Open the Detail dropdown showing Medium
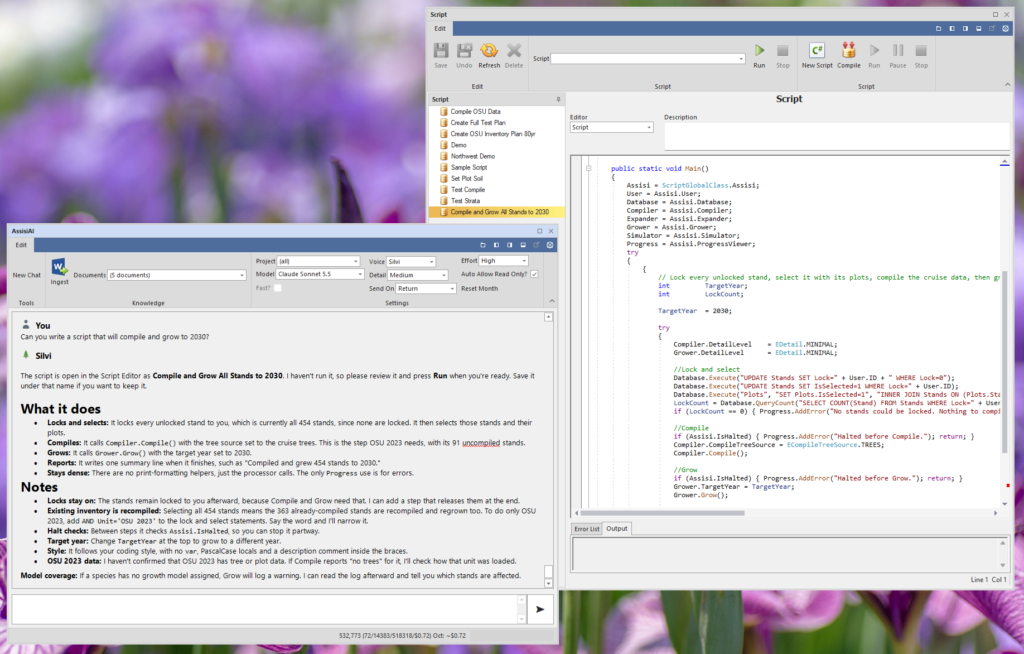This screenshot has width=1024, height=654. pyautogui.click(x=418, y=275)
